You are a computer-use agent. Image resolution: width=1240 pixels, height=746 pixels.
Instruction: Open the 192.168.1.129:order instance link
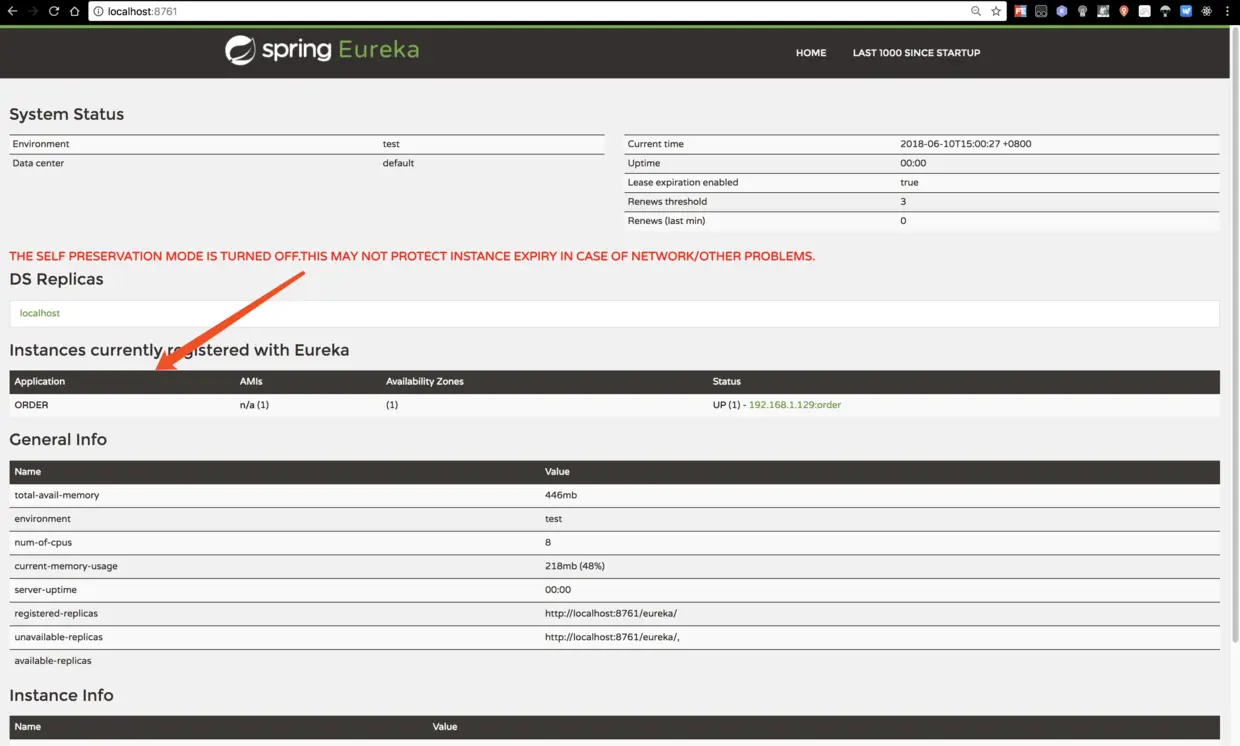[795, 405]
